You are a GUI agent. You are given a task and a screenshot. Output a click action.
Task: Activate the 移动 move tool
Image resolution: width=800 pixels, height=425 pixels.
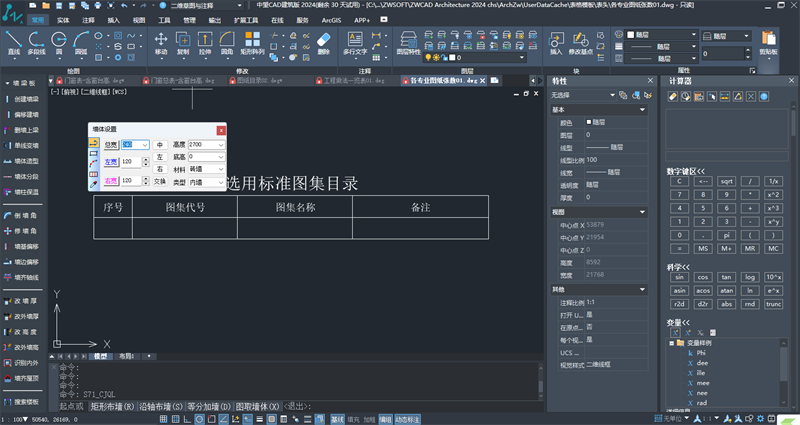pos(161,43)
